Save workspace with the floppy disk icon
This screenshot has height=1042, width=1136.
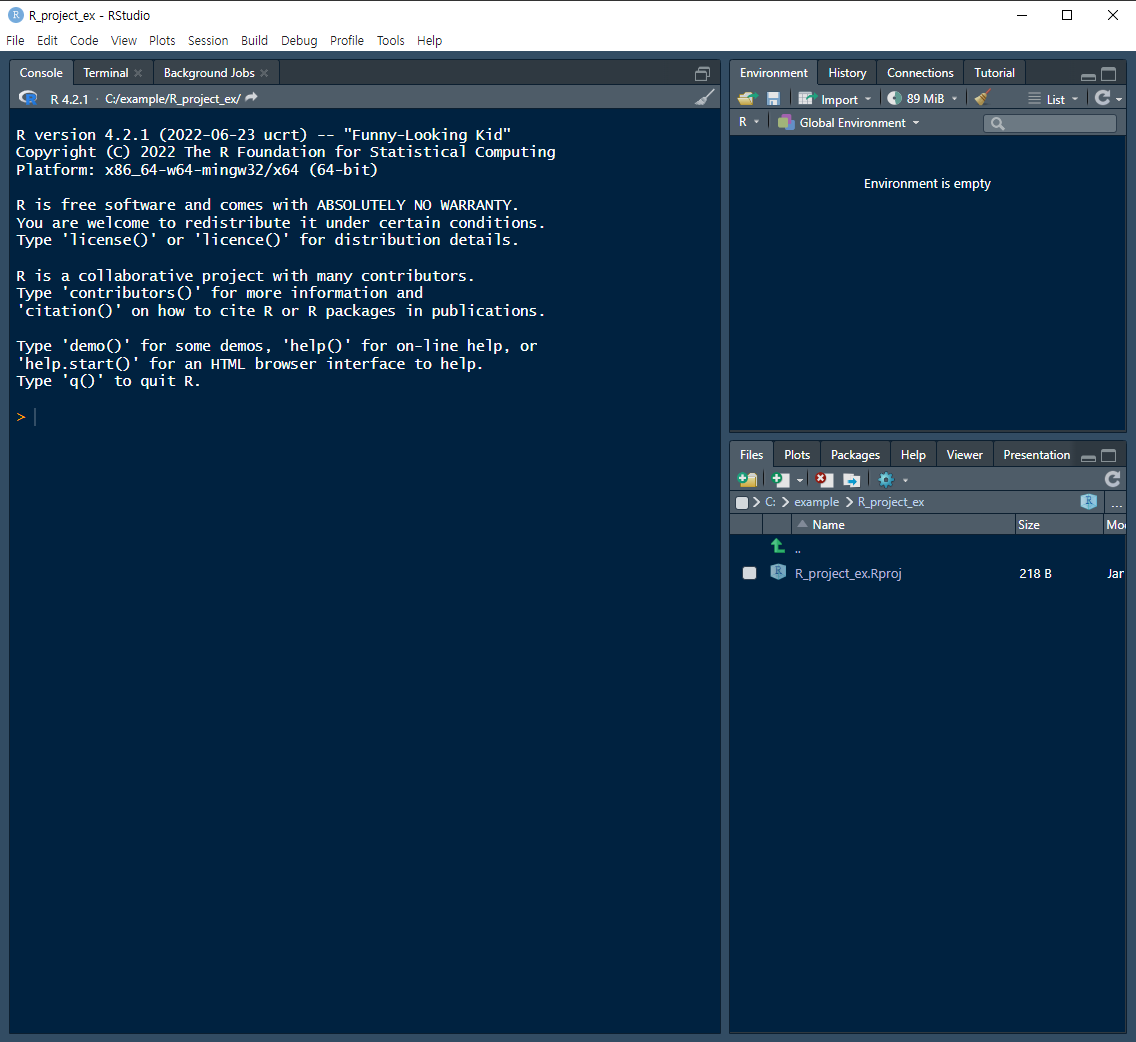coord(773,99)
